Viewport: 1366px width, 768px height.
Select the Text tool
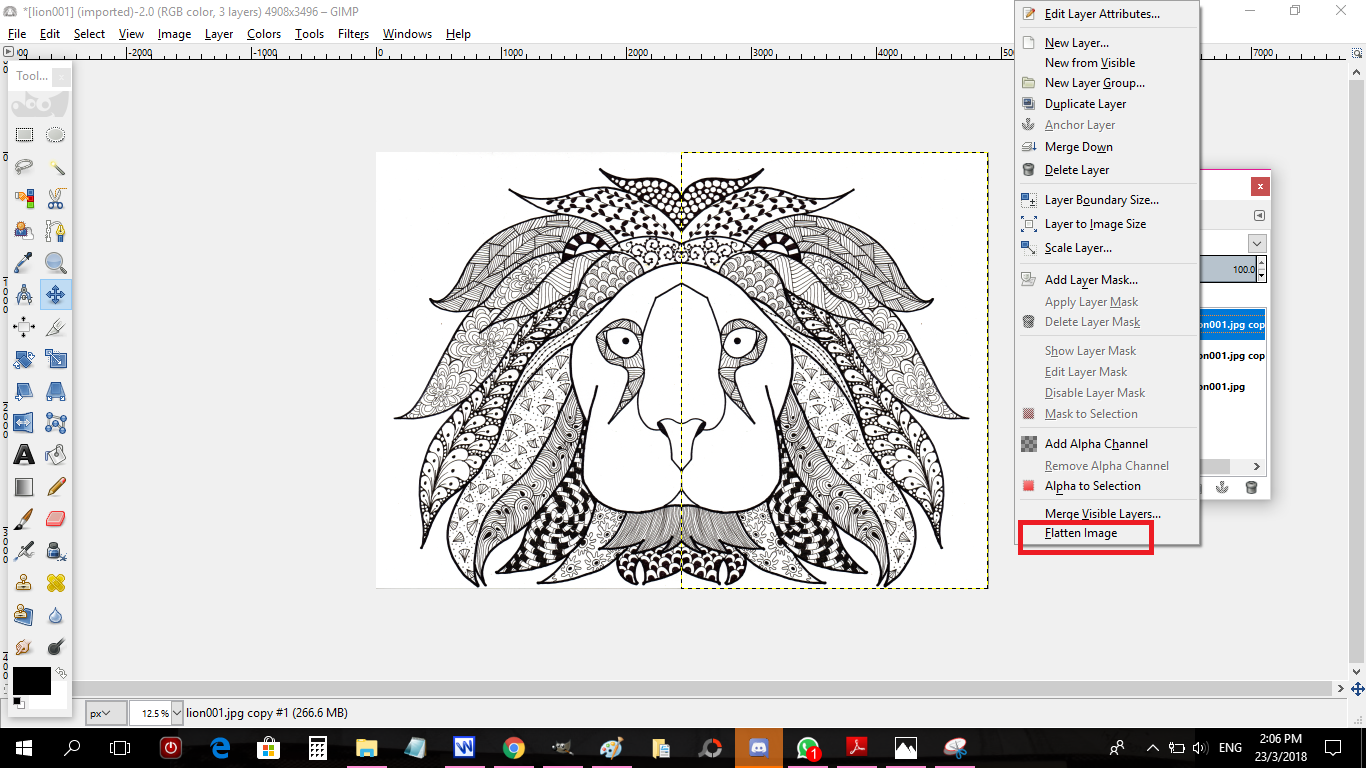[x=24, y=455]
